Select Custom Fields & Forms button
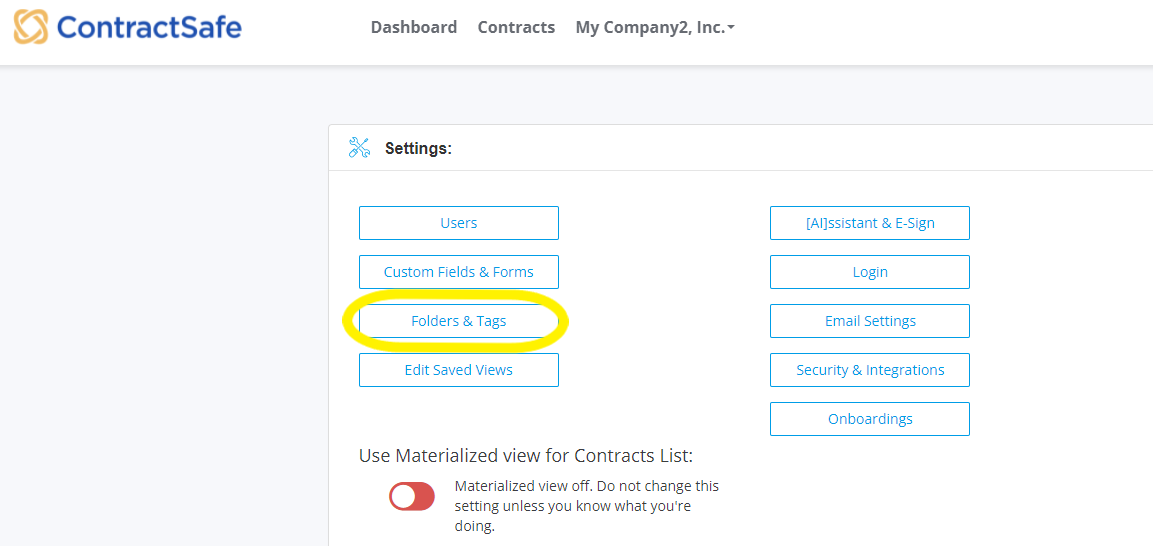Image resolution: width=1153 pixels, height=546 pixels. (459, 272)
